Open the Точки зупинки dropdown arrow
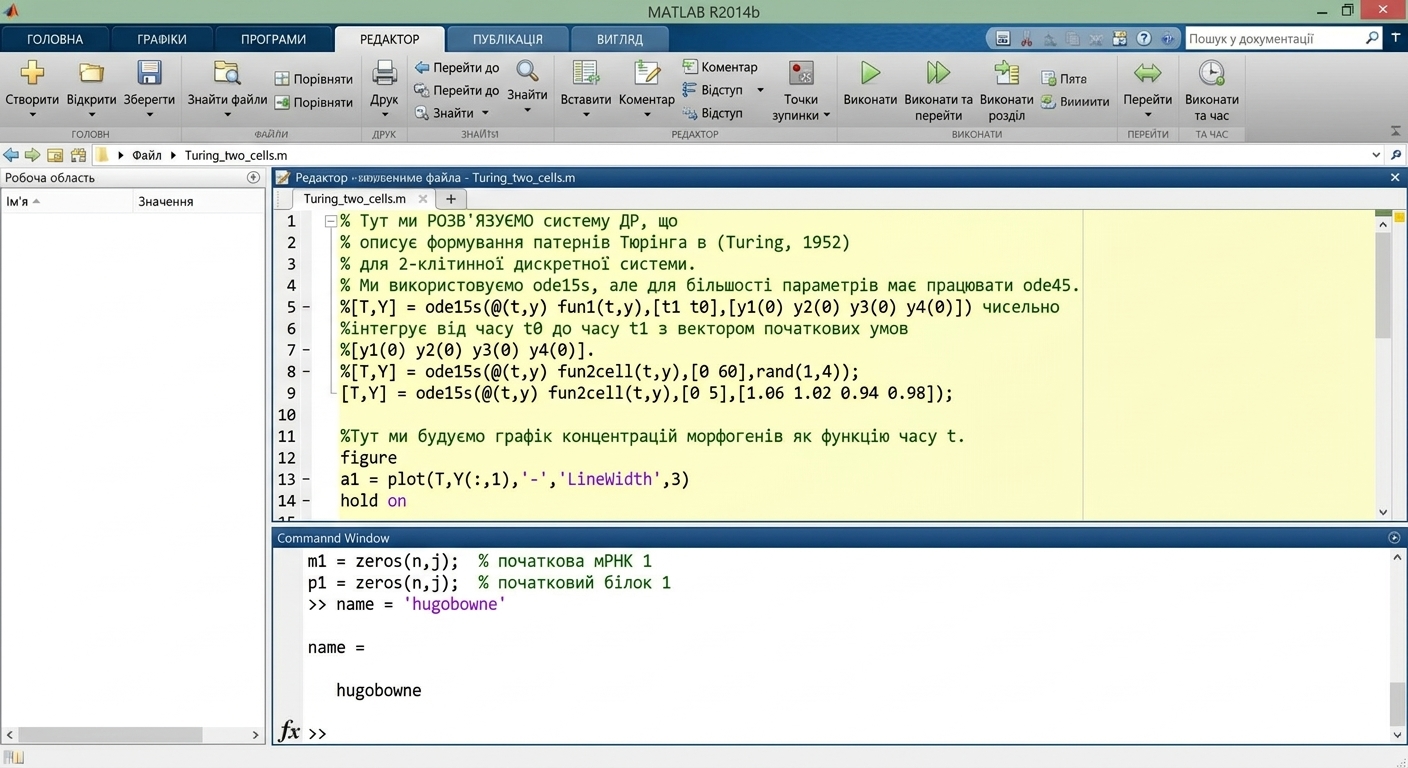Screen dimensions: 1408x768 tap(827, 116)
